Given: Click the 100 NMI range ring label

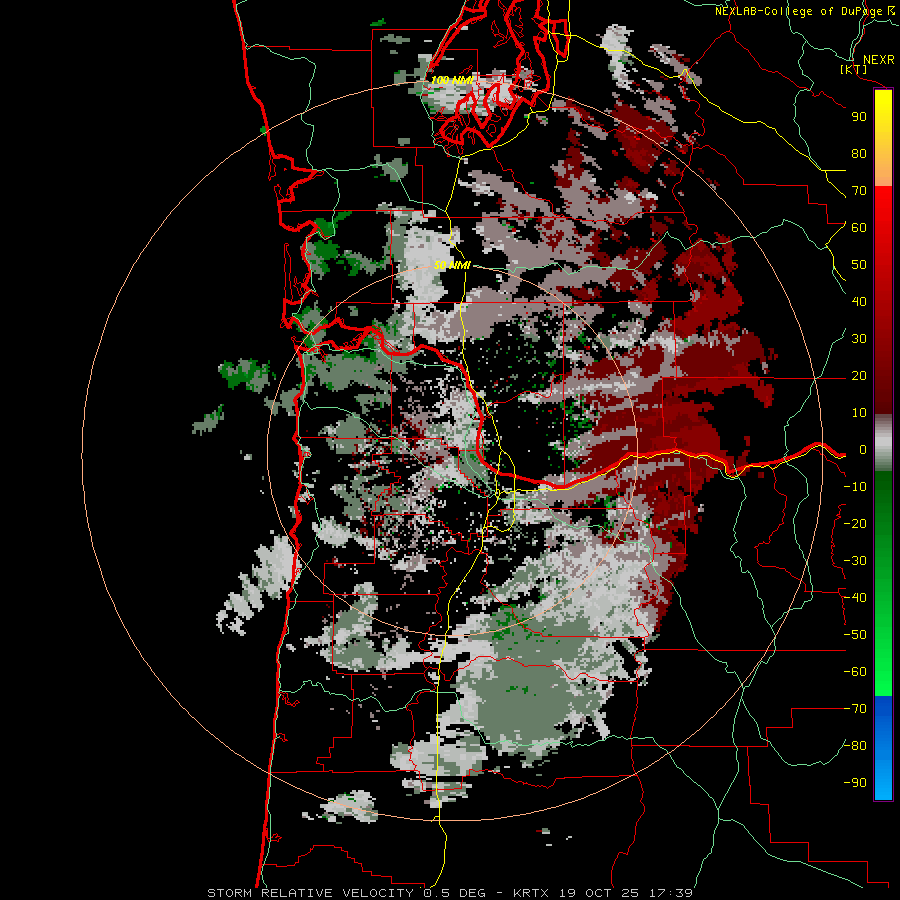Looking at the screenshot, I should (453, 80).
